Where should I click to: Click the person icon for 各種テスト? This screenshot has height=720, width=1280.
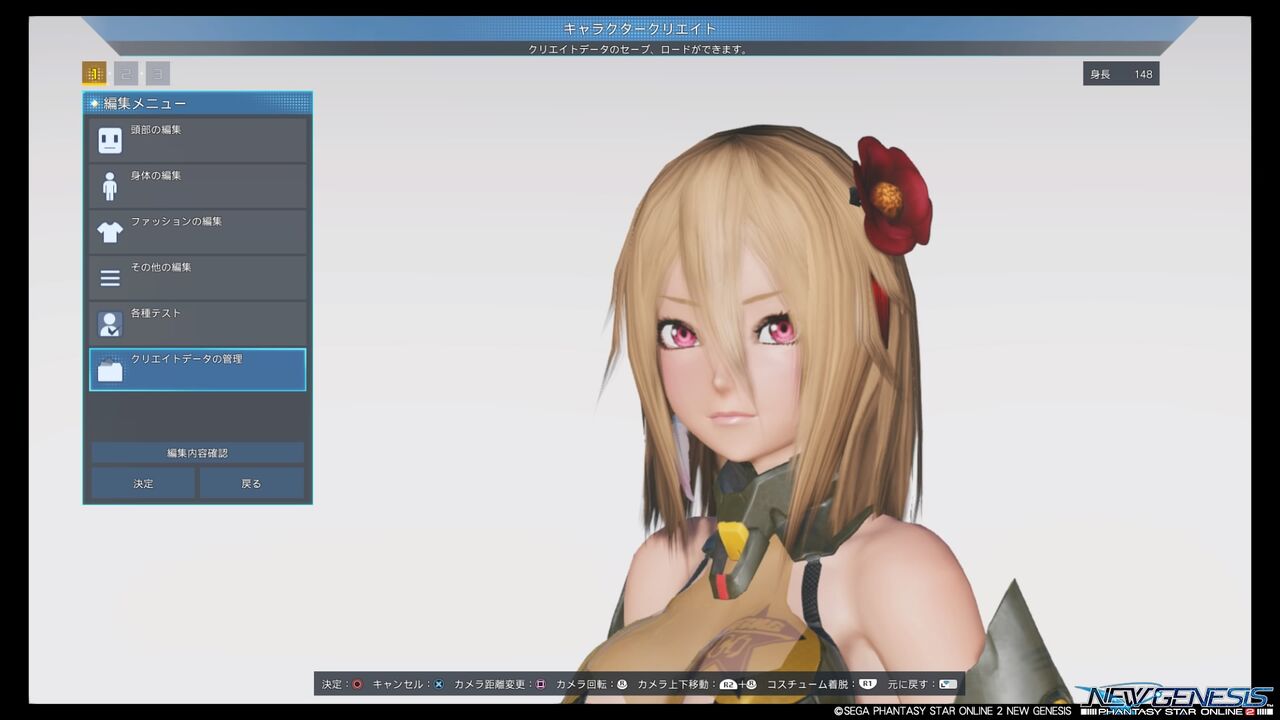tap(110, 324)
